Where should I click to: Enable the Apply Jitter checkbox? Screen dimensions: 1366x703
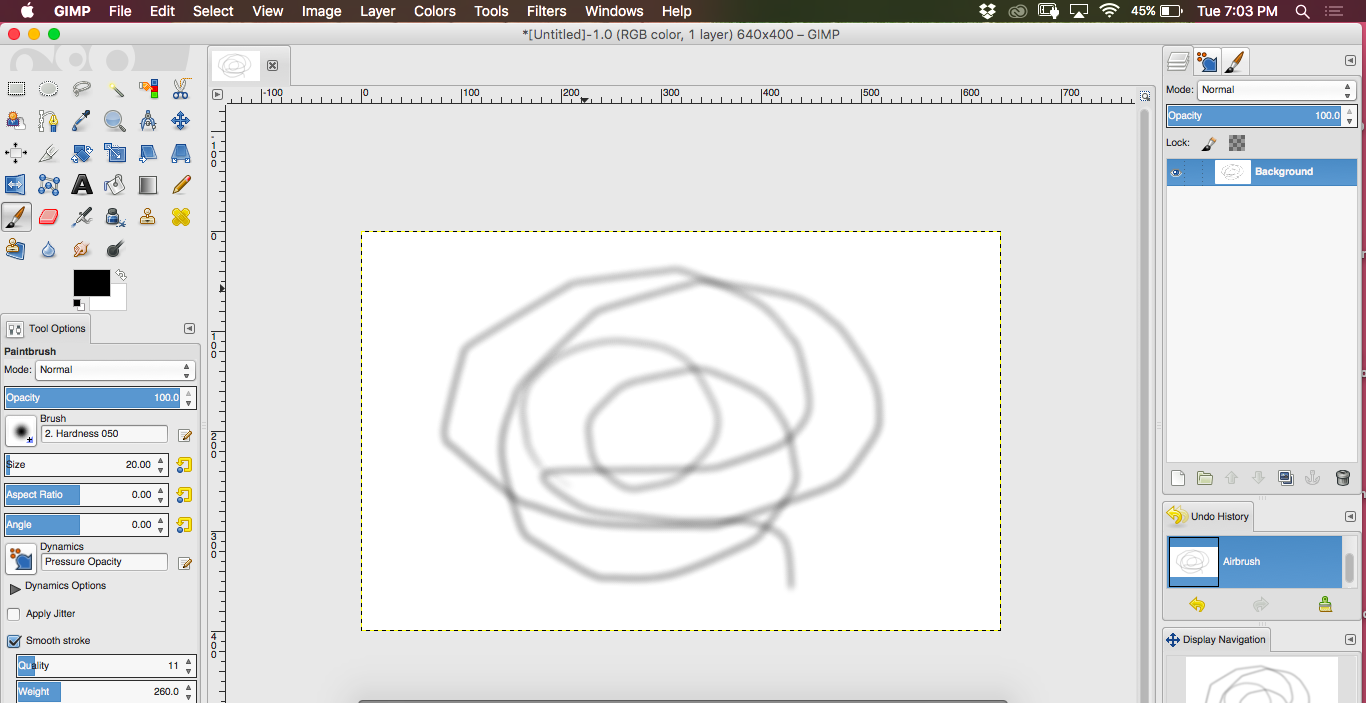[14, 614]
